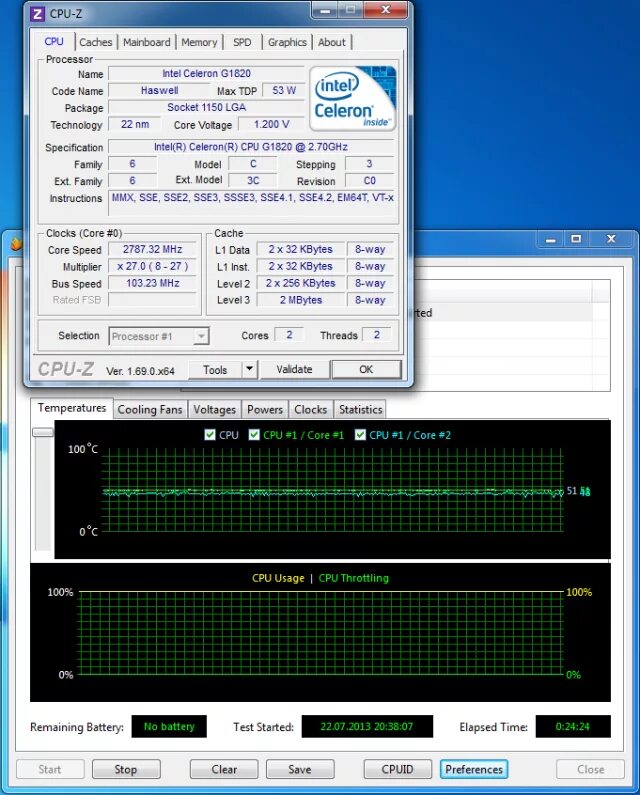Click the Specification field text
Screen dimensions: 640x795
click(x=251, y=147)
